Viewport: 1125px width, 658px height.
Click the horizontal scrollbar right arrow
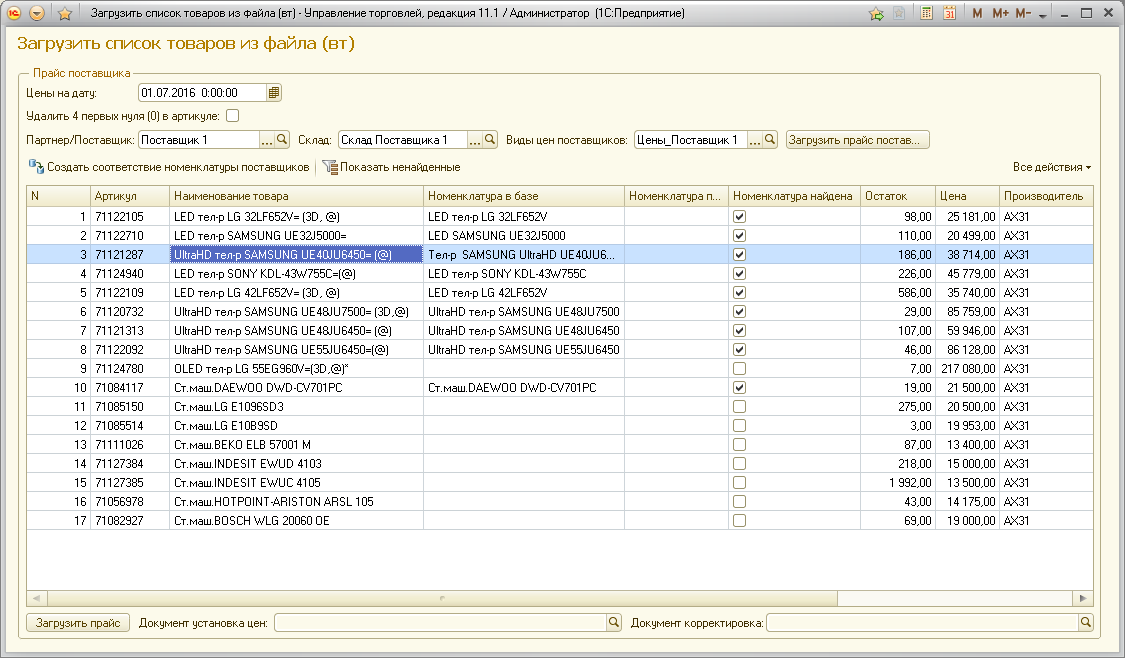point(1083,598)
